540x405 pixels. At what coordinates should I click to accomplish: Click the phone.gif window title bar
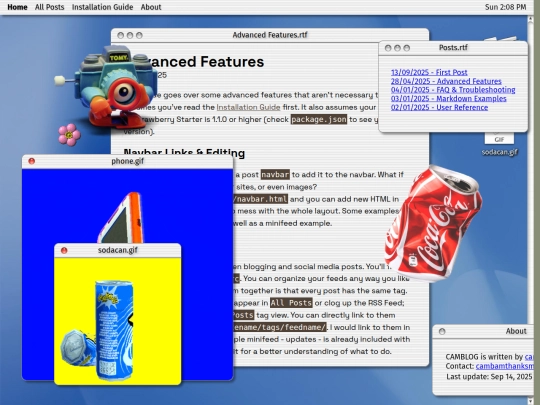tap(127, 161)
